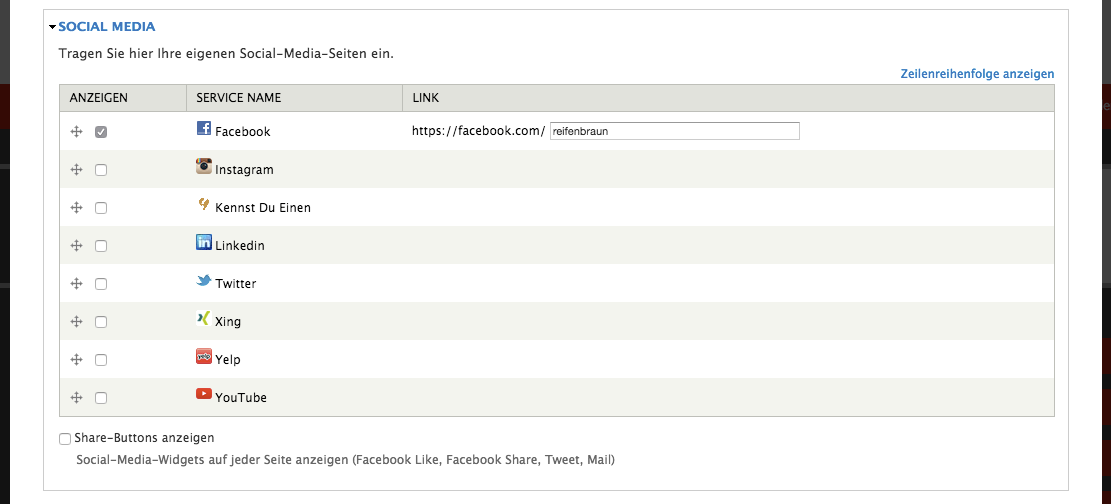Screen dimensions: 1111x504
Task: Click the Facebook service icon
Action: click(204, 129)
